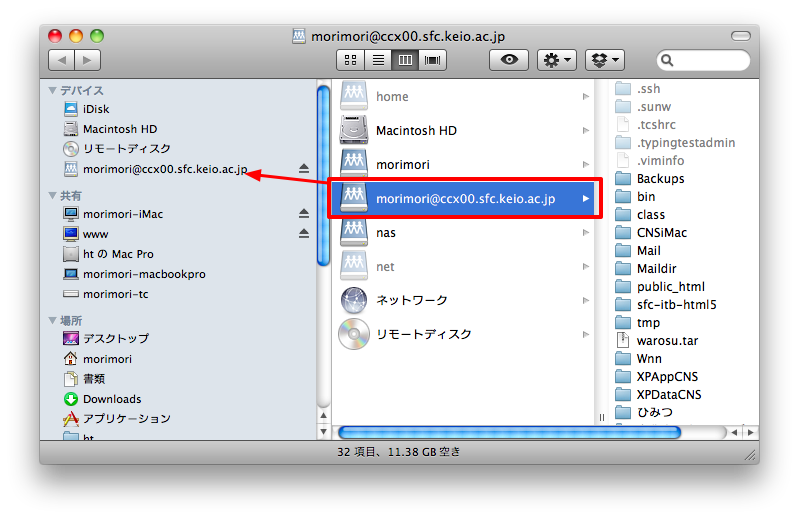The height and width of the screenshot is (519, 799).
Task: Click the Quick Look eye button
Action: click(x=509, y=60)
